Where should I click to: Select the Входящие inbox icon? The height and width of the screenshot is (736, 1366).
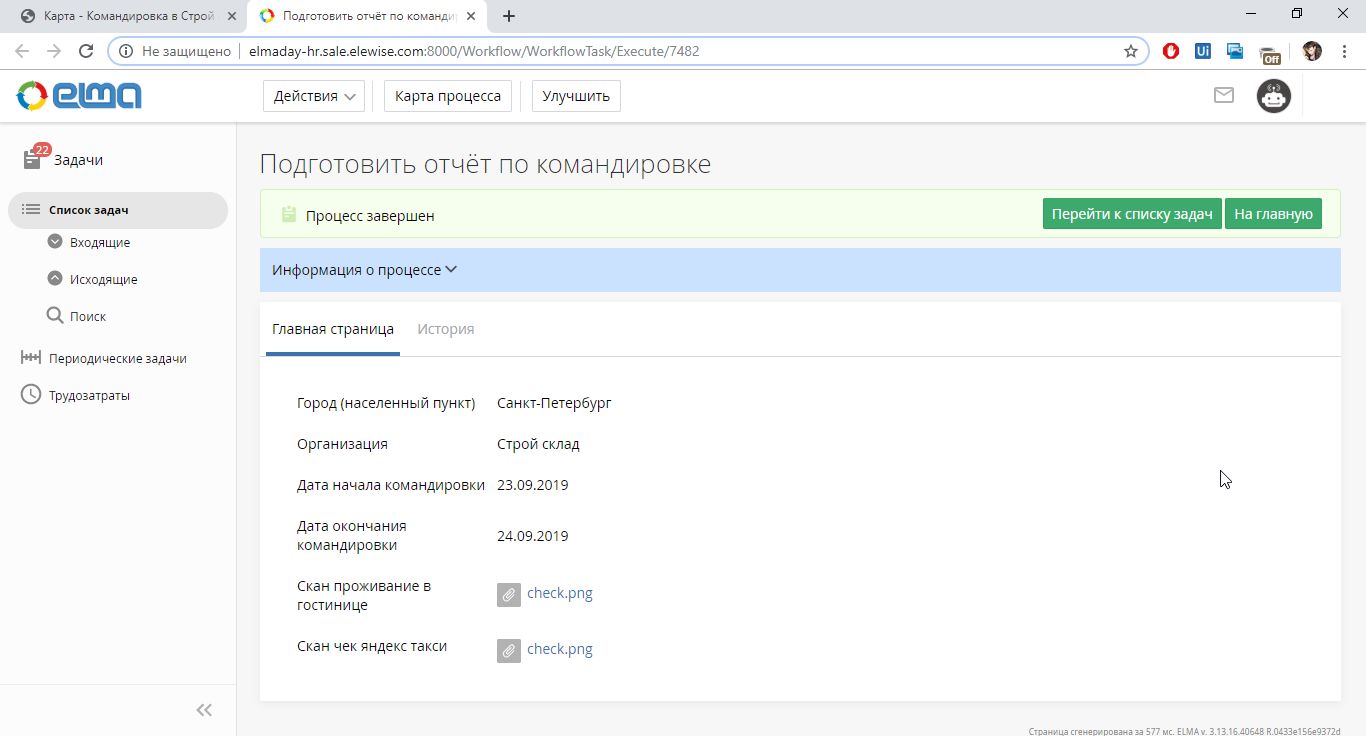pyautogui.click(x=55, y=241)
